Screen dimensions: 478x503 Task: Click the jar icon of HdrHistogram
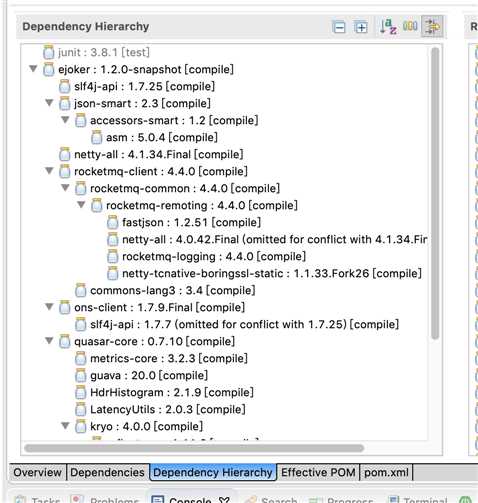pos(80,392)
